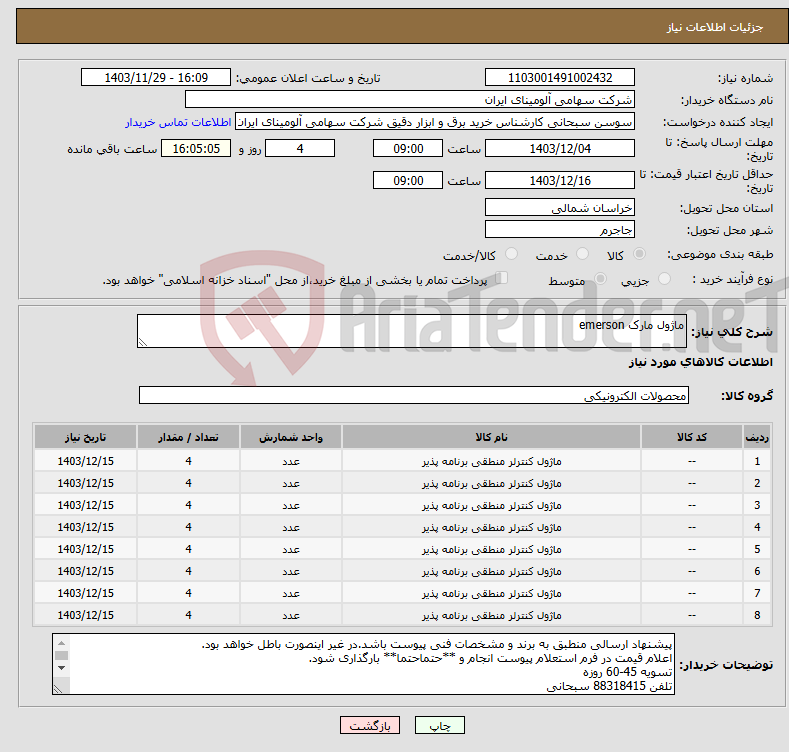Click the product name in row 7
This screenshot has height=752, width=789.
(x=491, y=593)
